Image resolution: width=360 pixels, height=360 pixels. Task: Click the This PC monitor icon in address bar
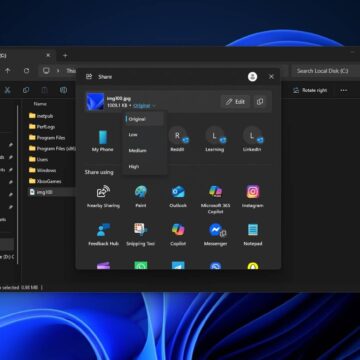[46, 71]
